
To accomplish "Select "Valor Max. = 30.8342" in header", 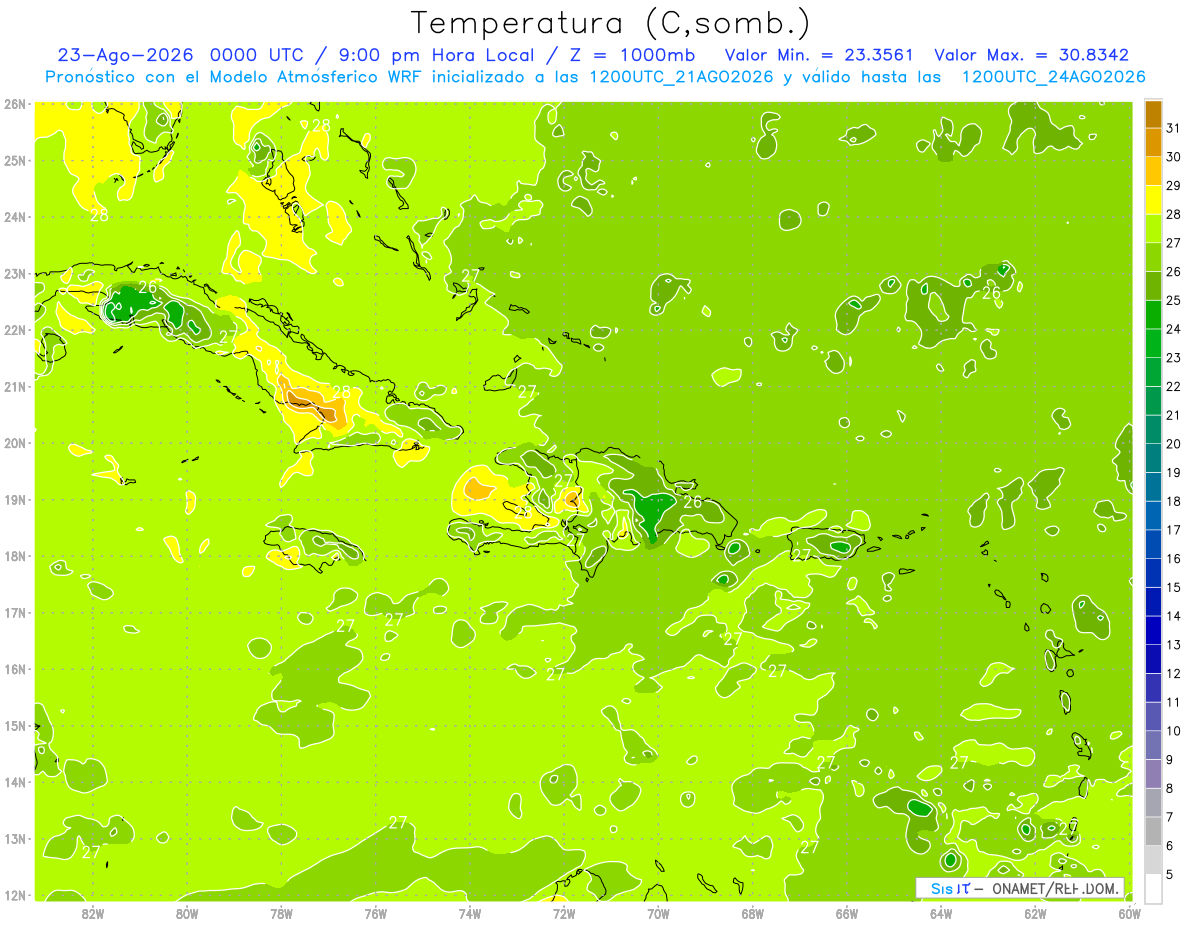I will click(1031, 55).
